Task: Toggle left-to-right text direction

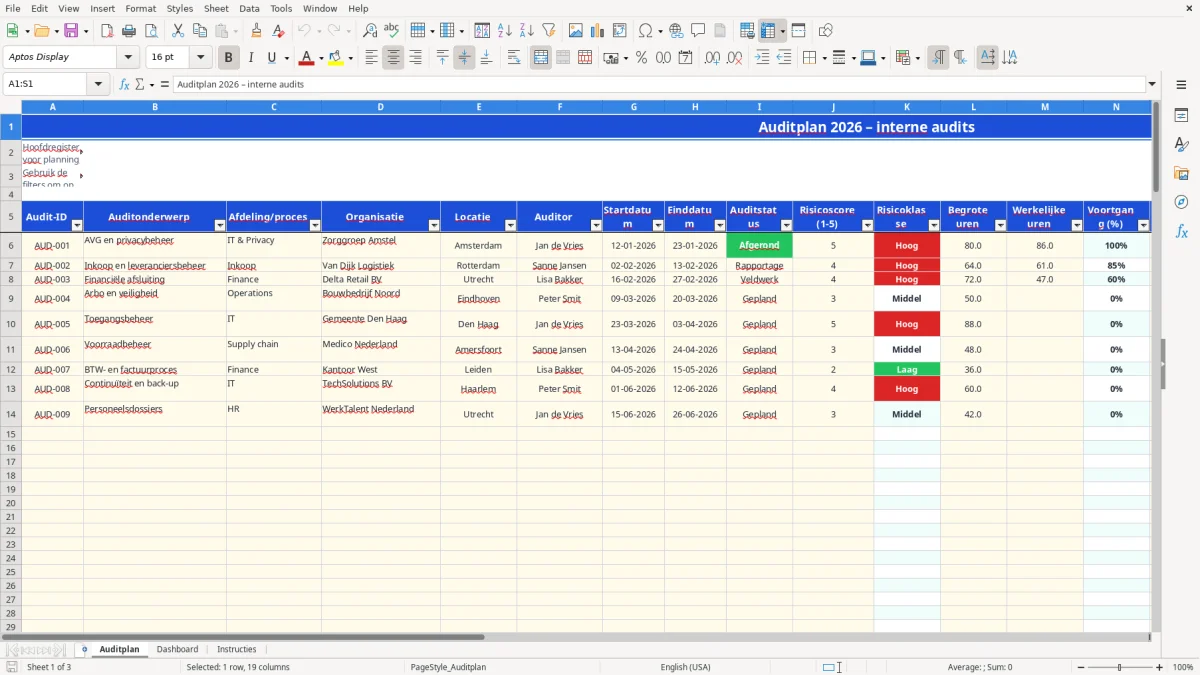Action: (x=938, y=58)
